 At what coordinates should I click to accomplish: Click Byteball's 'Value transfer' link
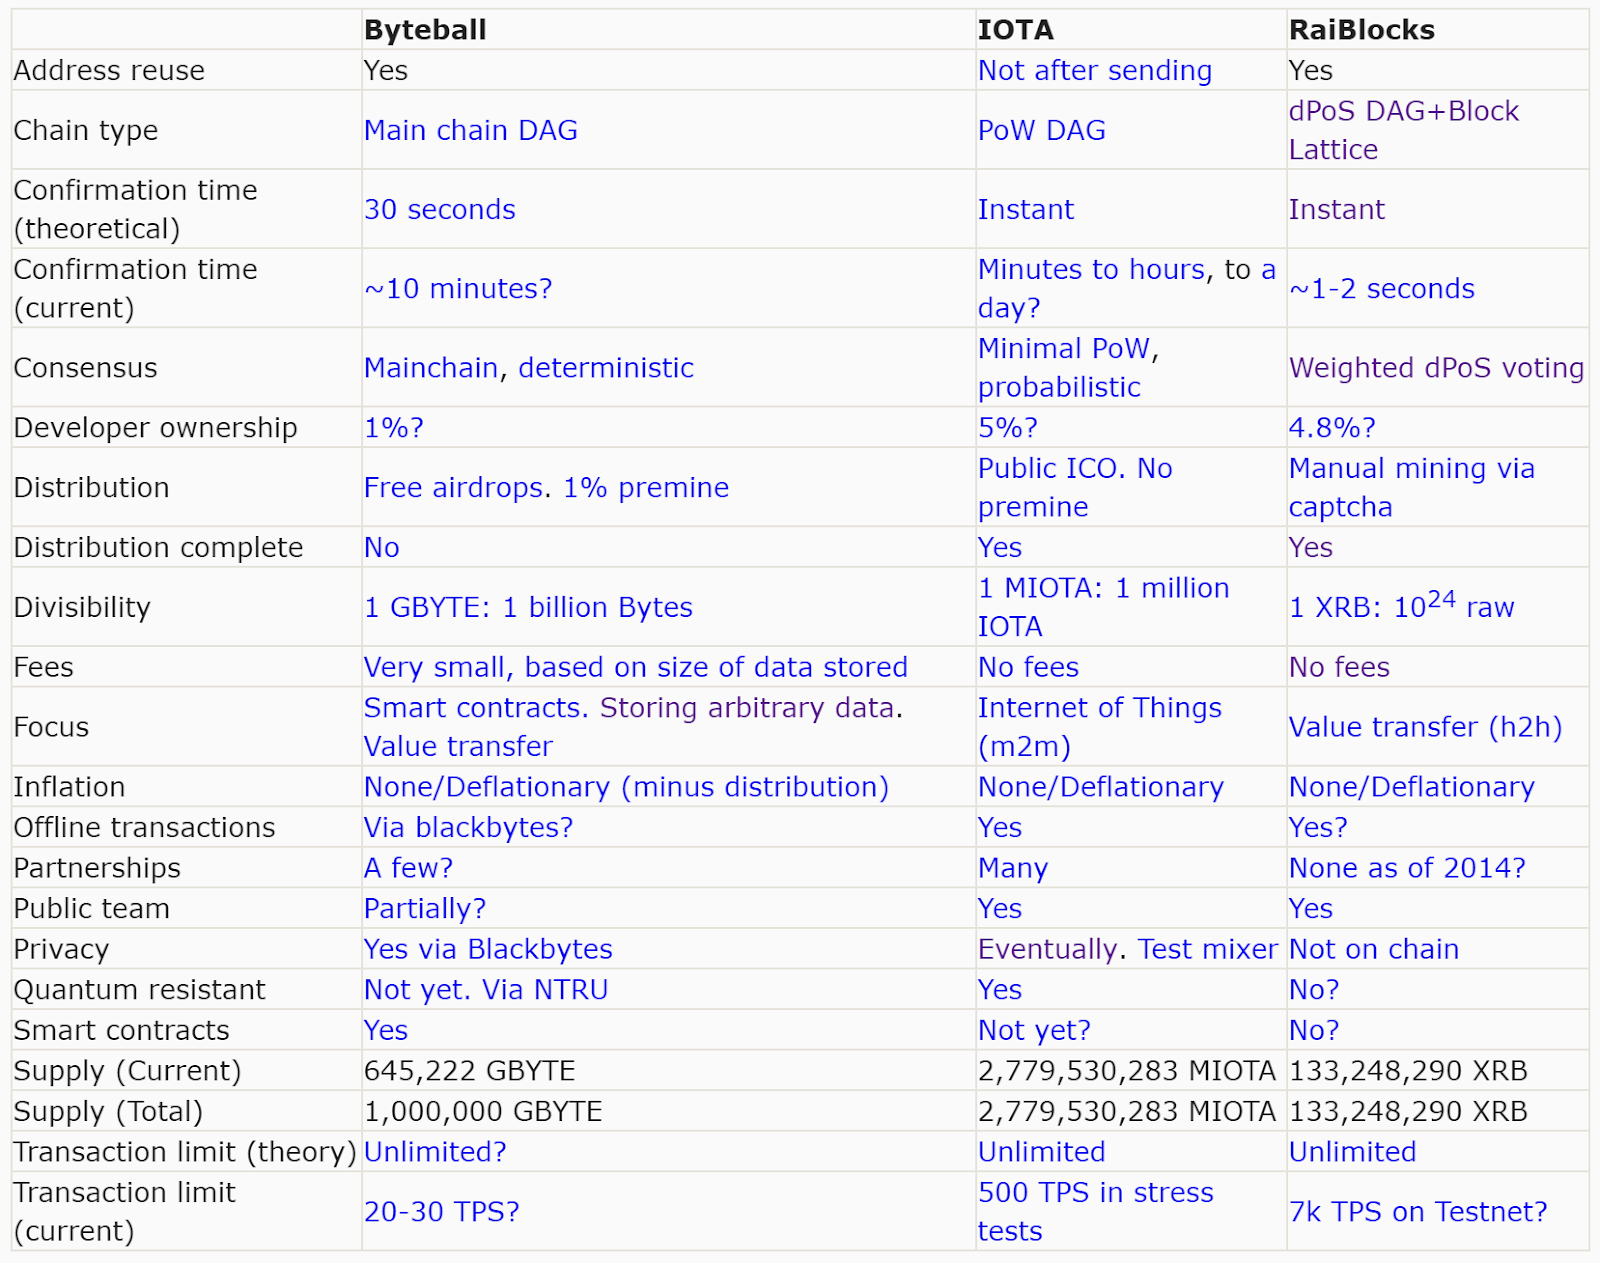point(458,747)
